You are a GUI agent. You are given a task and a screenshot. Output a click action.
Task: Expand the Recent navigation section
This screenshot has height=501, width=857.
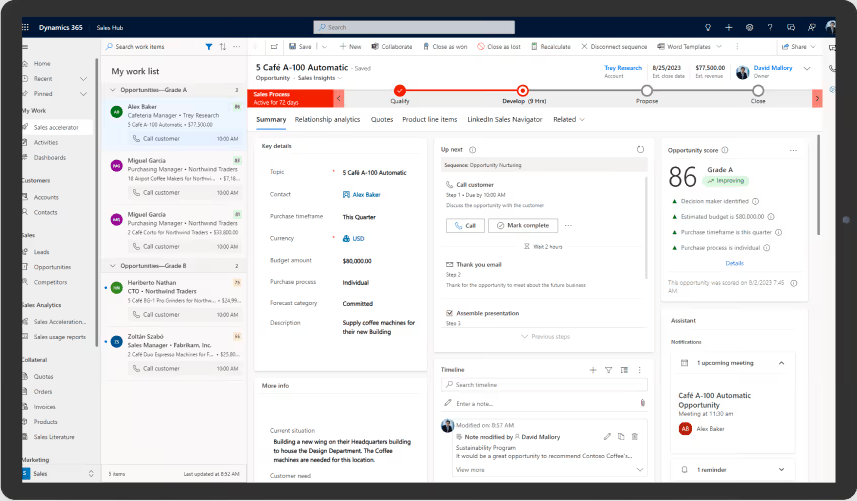point(84,79)
